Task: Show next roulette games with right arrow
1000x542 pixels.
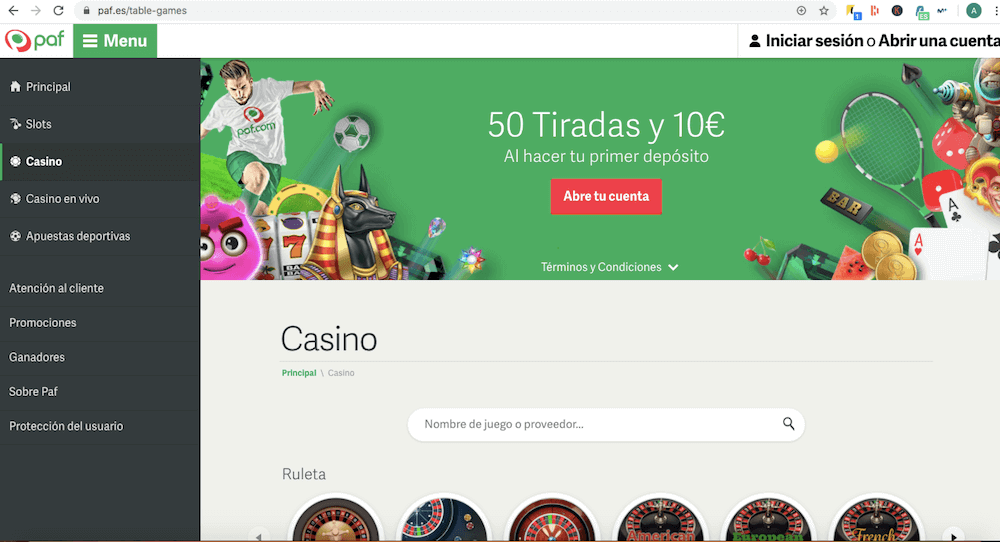Action: click(953, 536)
